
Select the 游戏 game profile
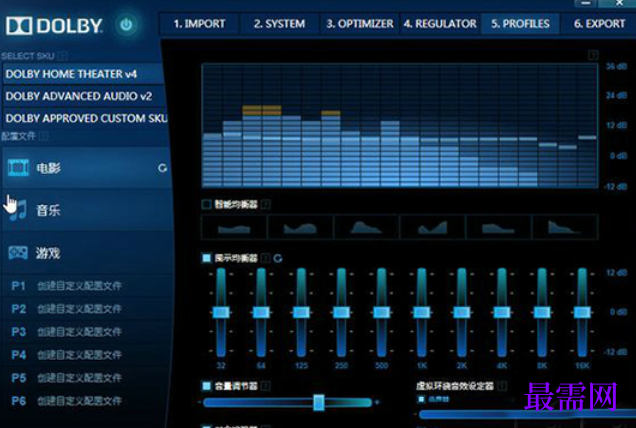(87, 253)
